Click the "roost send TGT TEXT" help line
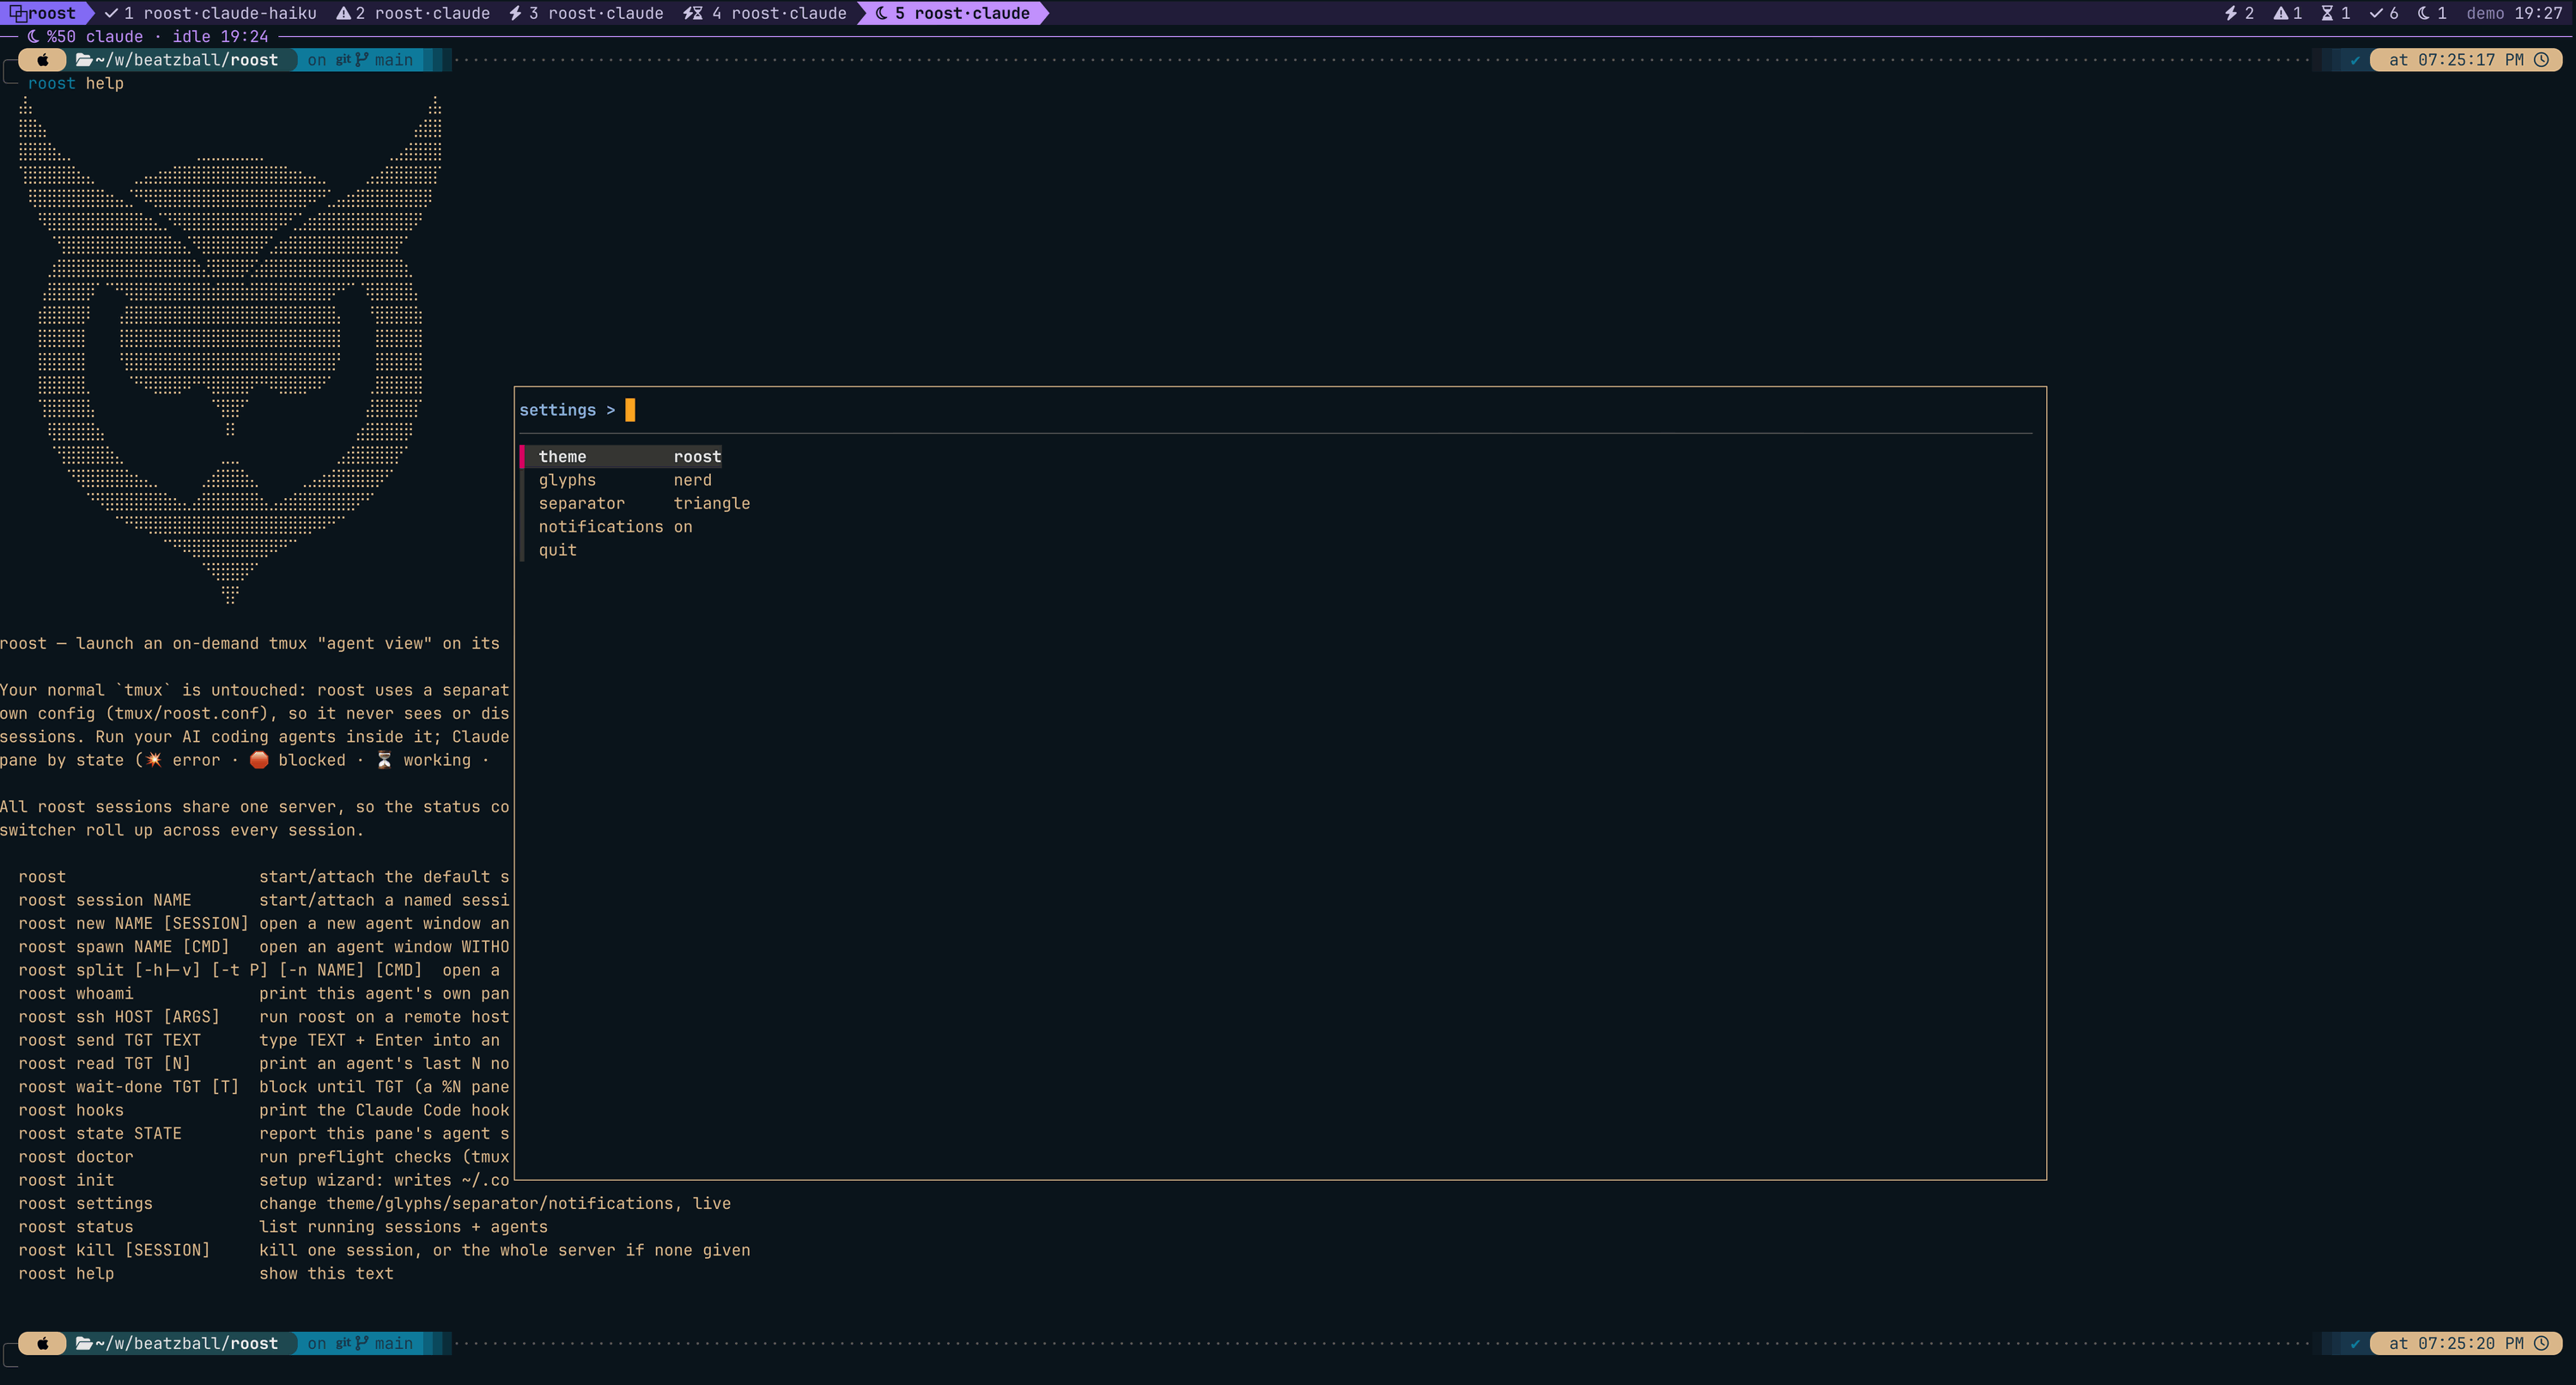The height and width of the screenshot is (1385, 2576). [259, 1040]
